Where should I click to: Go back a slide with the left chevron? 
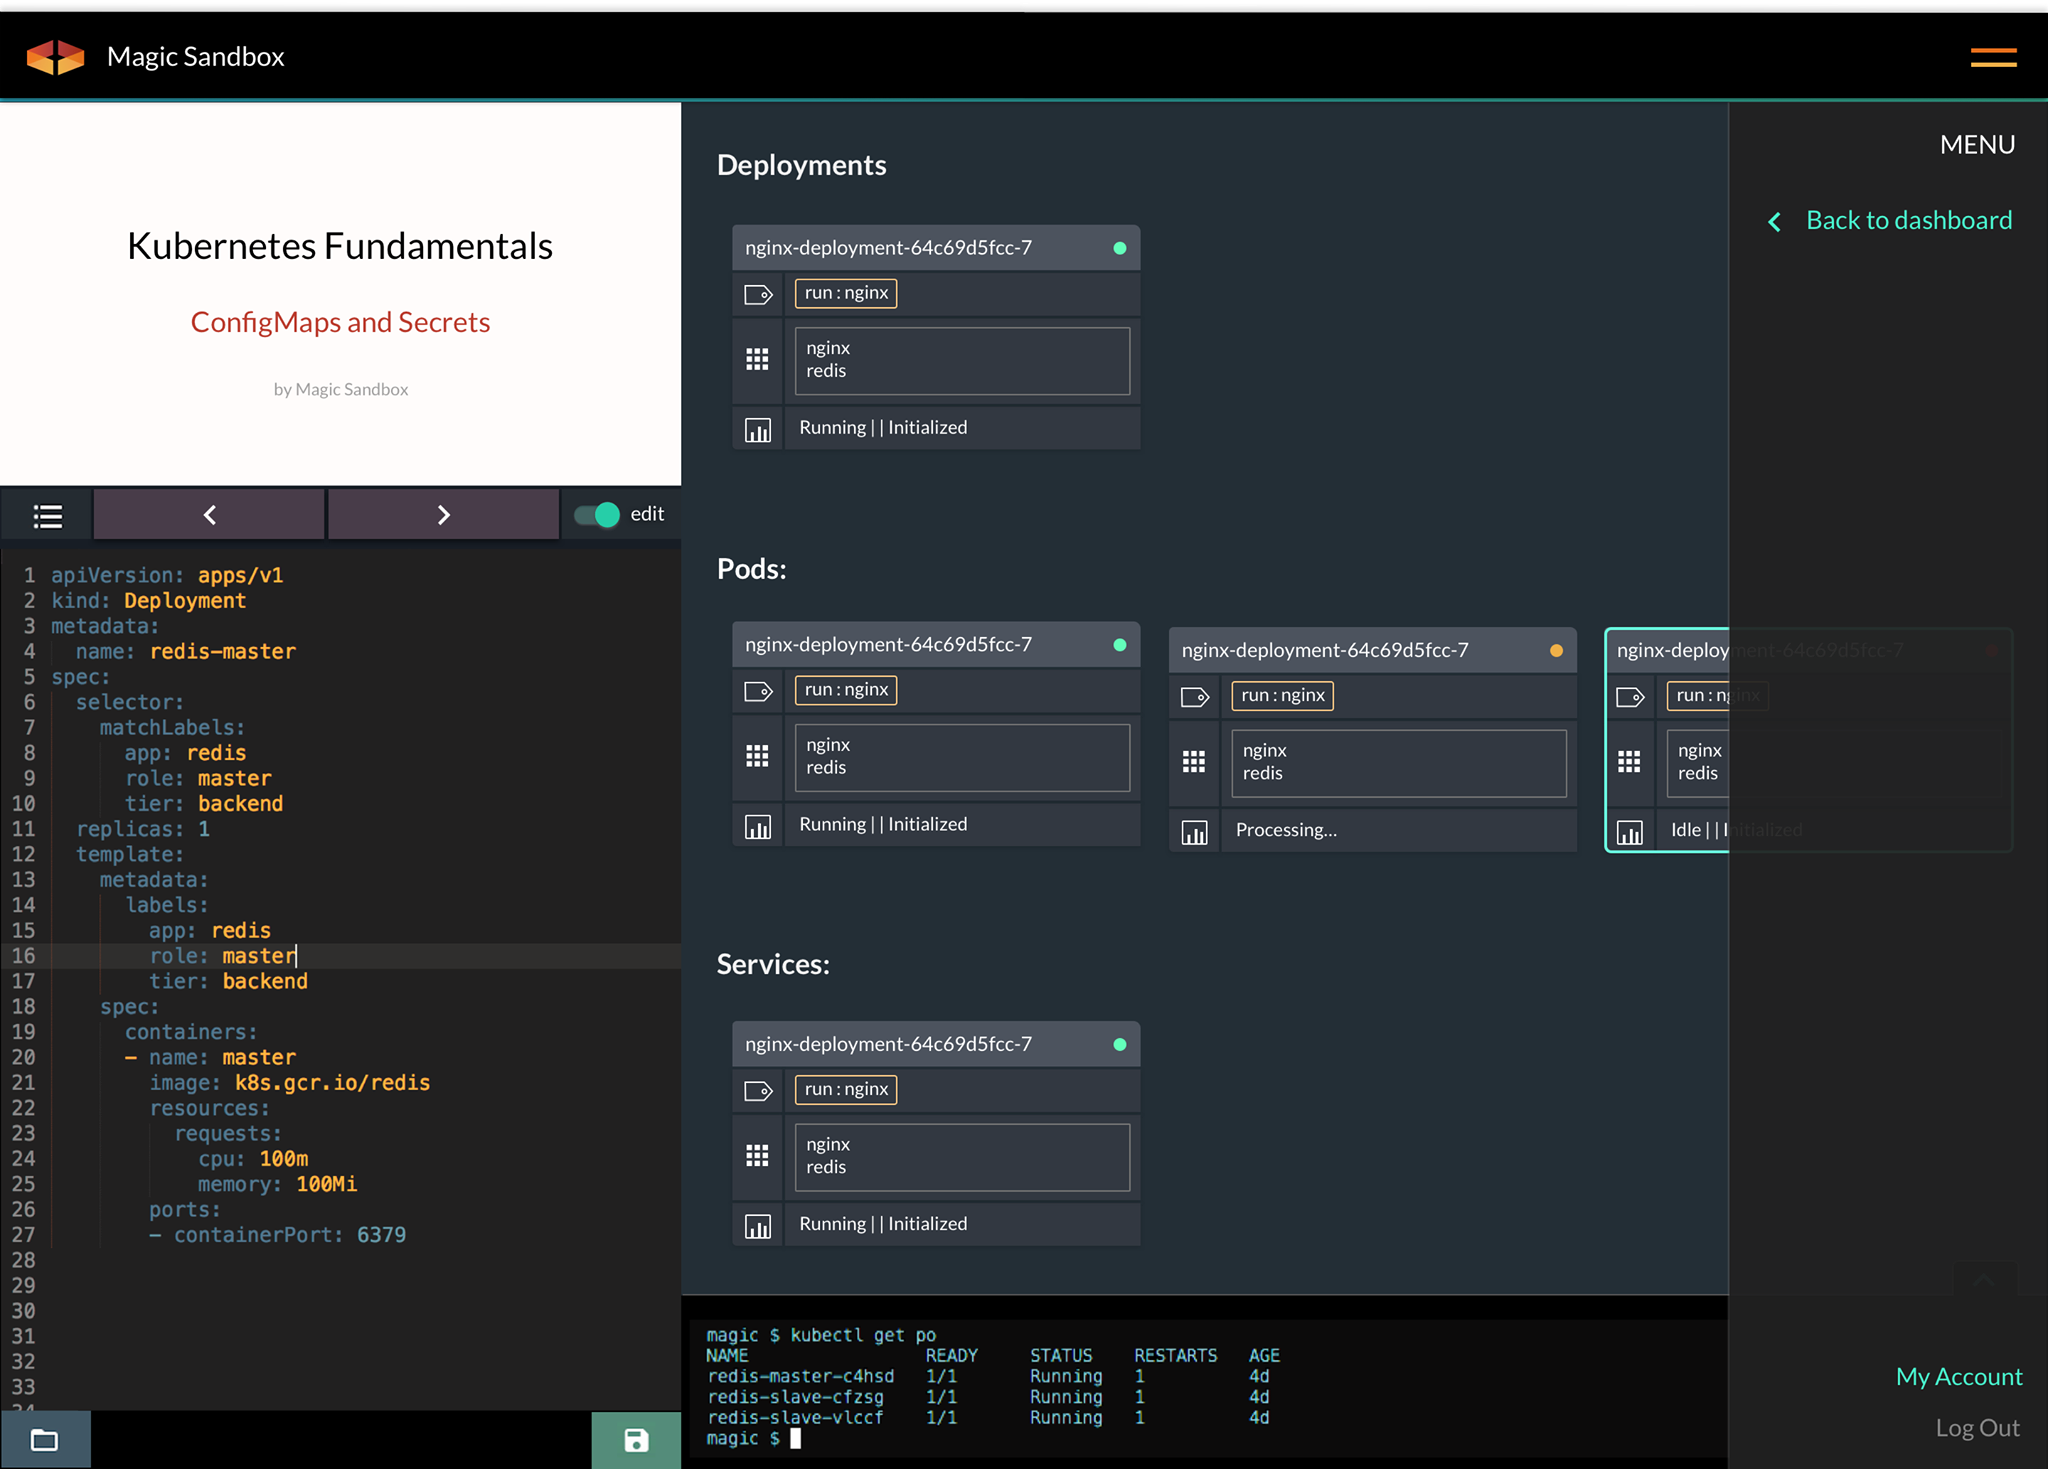coord(208,514)
